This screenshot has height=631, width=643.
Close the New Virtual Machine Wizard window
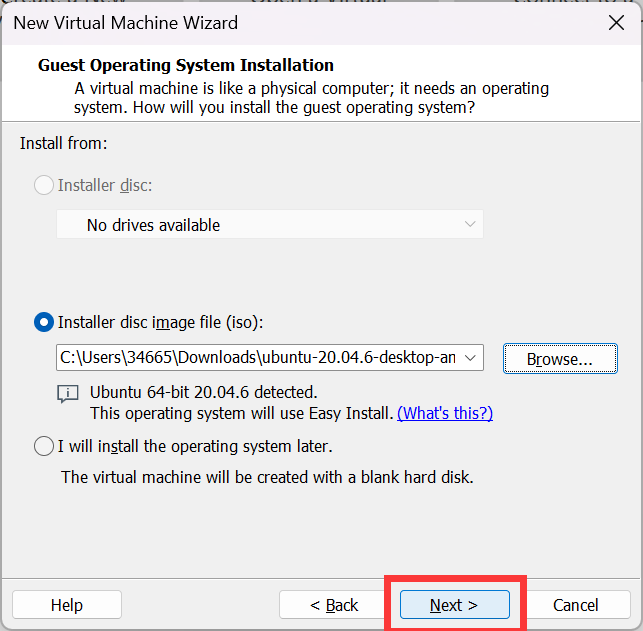pyautogui.click(x=616, y=22)
